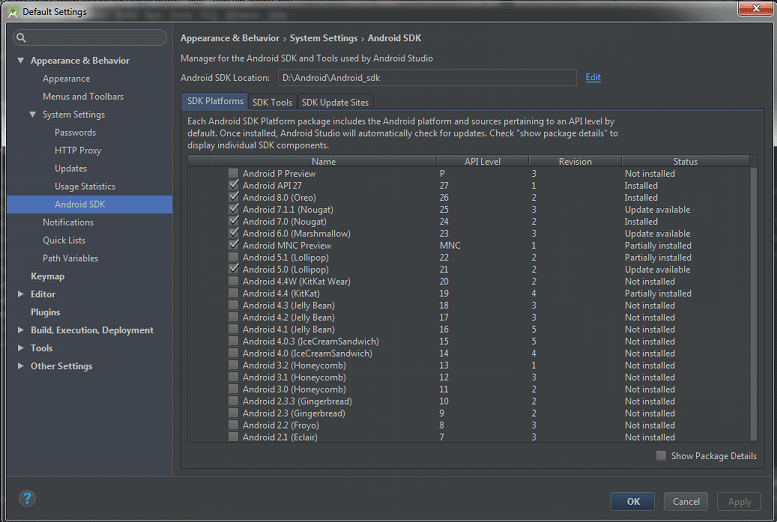Click the Android SDK Location field
The height and width of the screenshot is (522, 777).
[427, 78]
